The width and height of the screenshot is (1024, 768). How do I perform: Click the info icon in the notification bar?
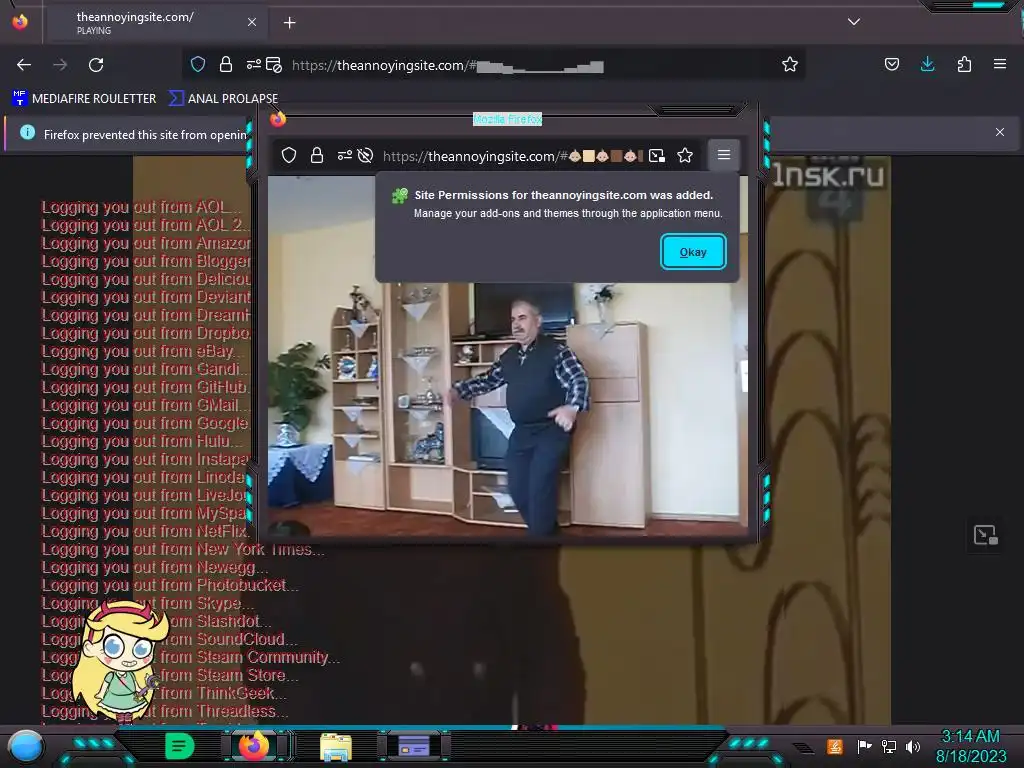[27, 133]
